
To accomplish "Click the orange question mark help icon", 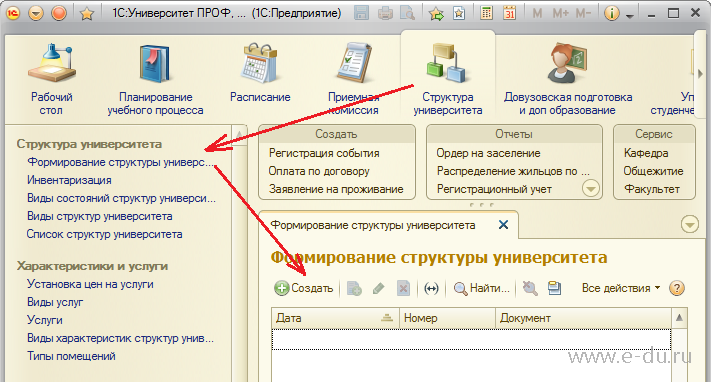I will [677, 288].
